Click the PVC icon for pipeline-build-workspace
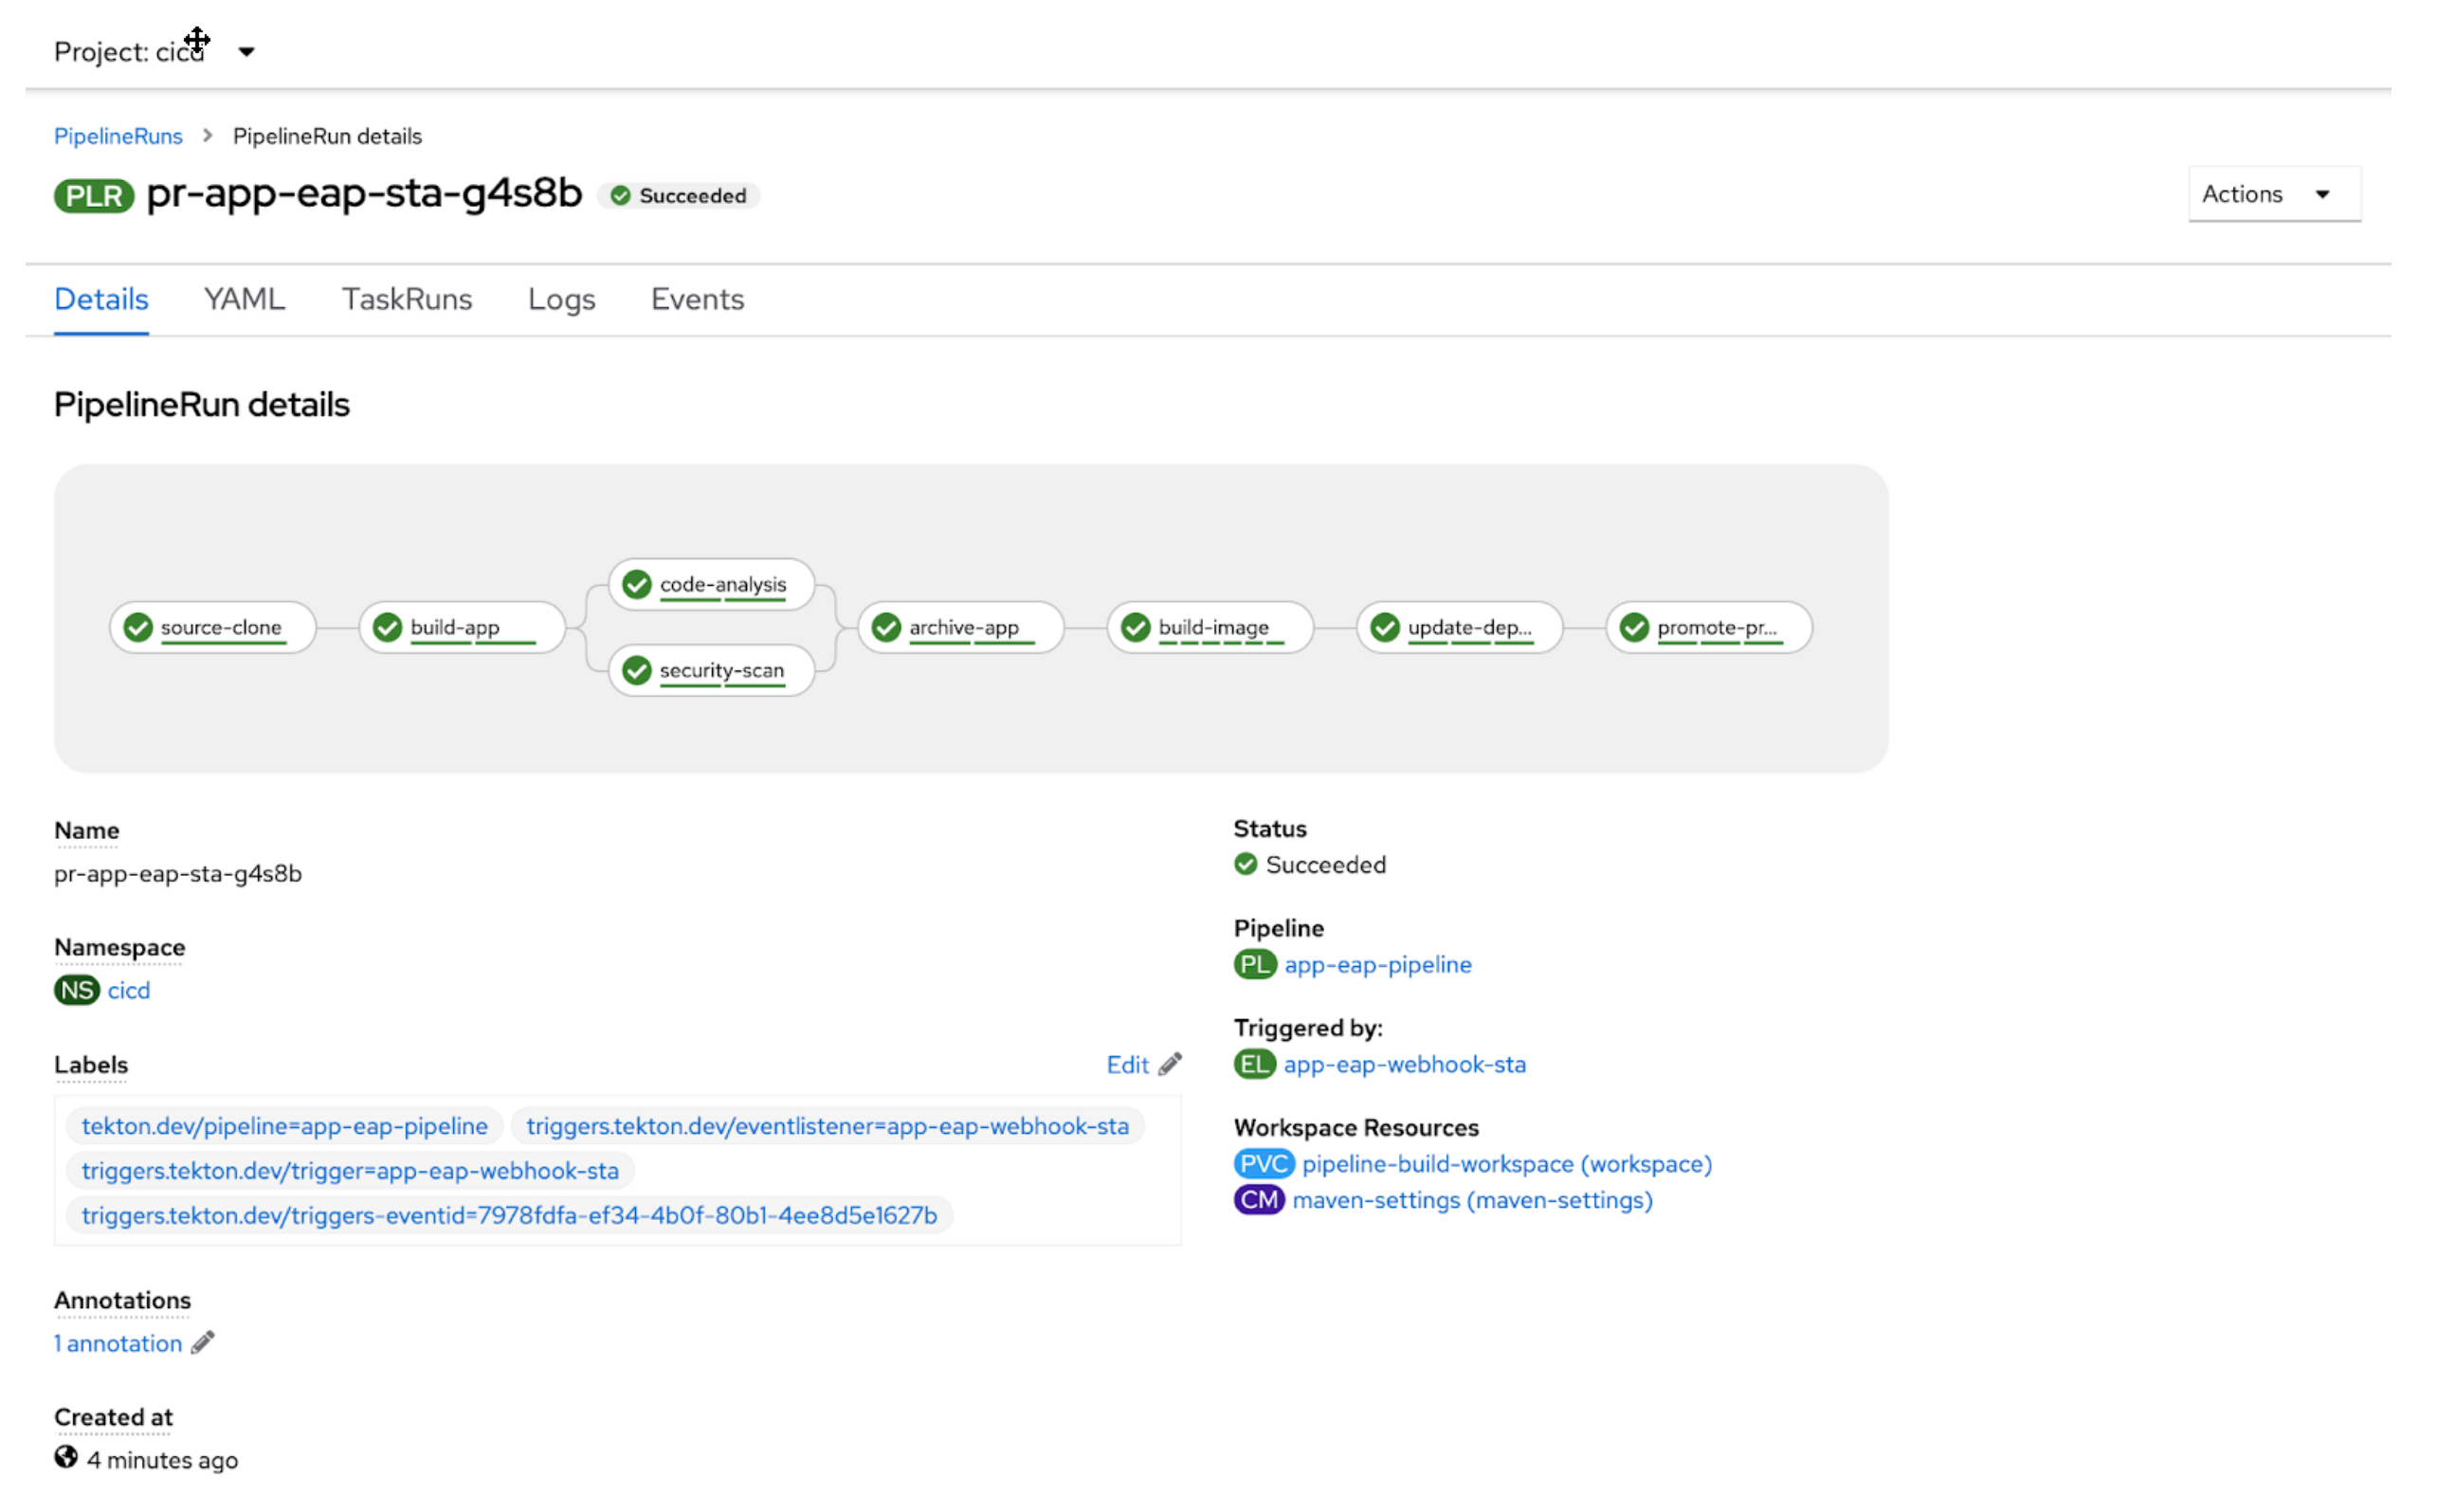This screenshot has width=2456, height=1512. 1263,1163
